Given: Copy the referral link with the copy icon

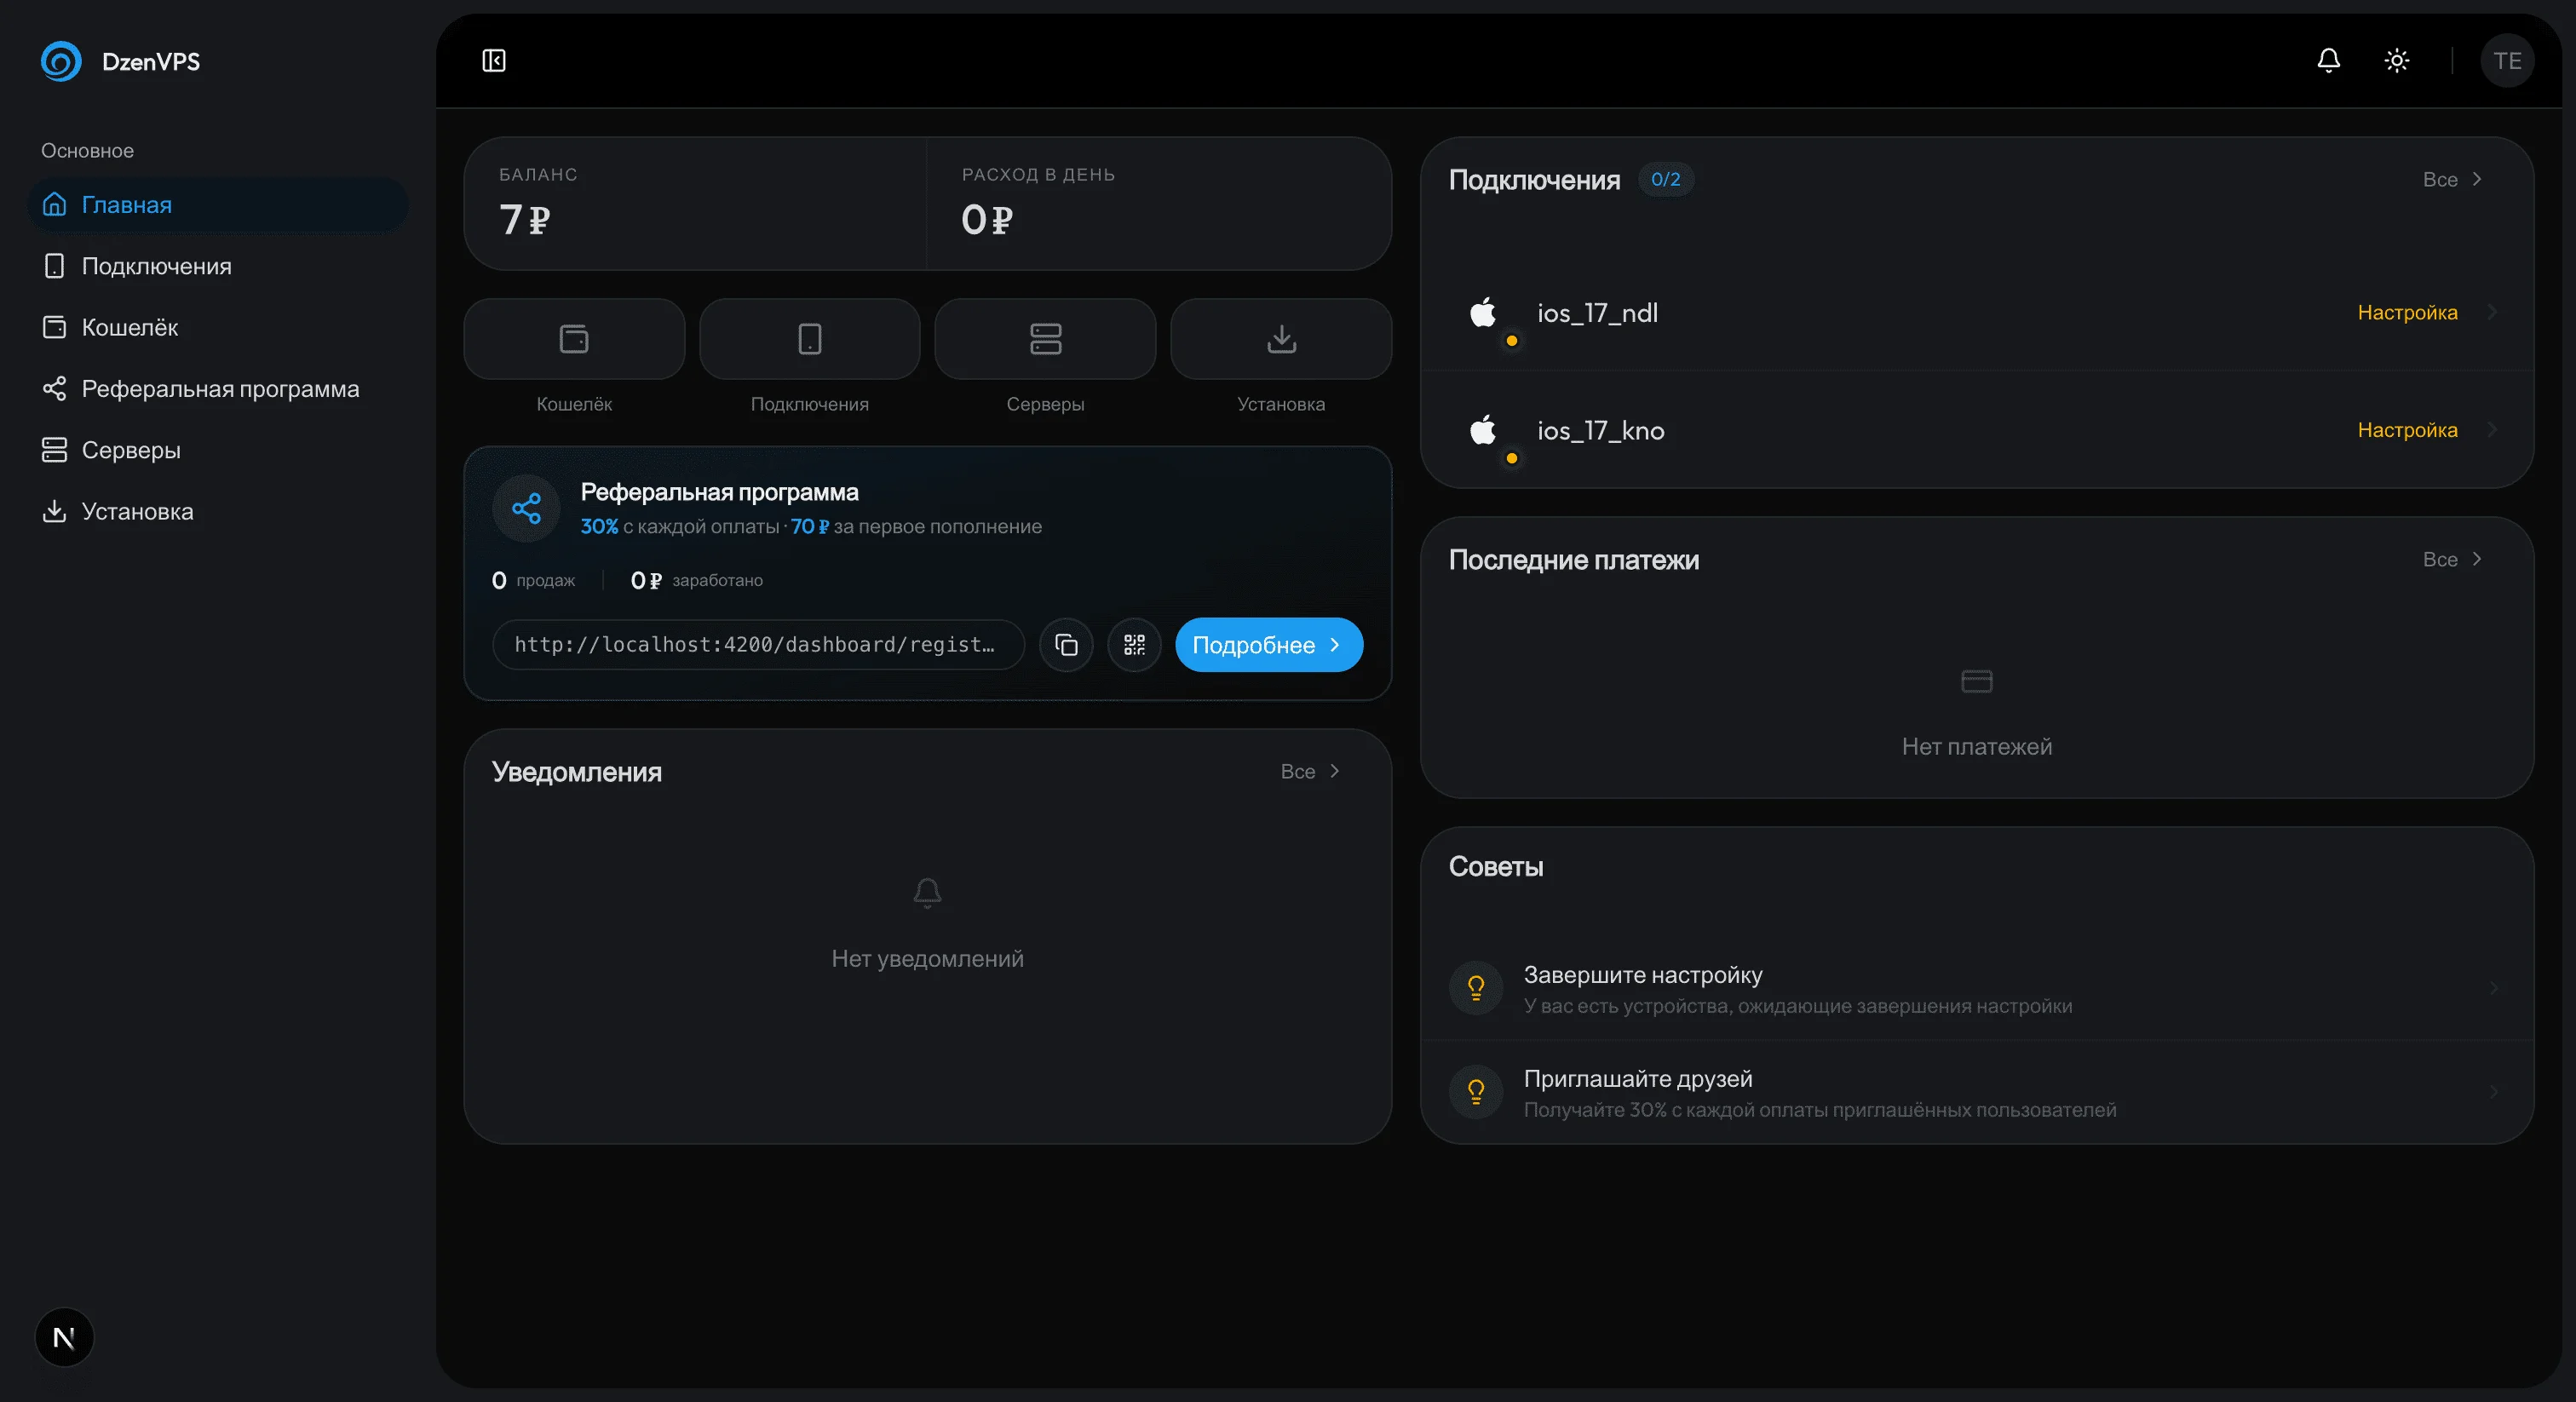Looking at the screenshot, I should click(x=1066, y=645).
